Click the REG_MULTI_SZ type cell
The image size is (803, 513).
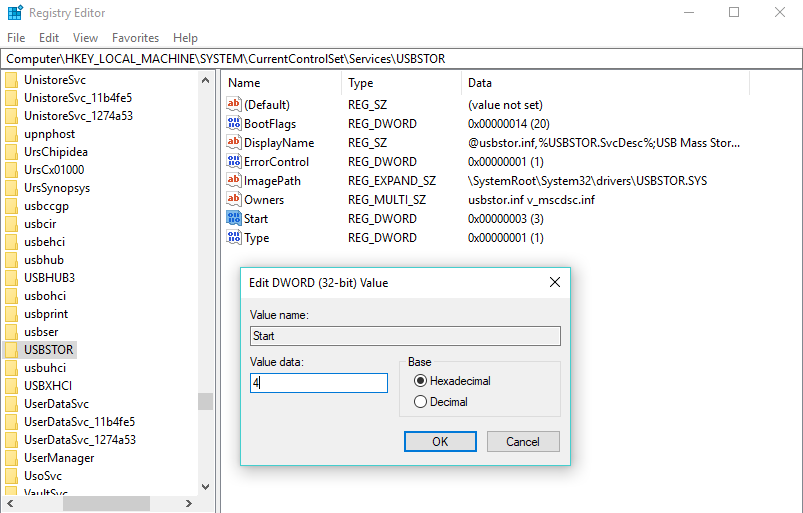[387, 199]
